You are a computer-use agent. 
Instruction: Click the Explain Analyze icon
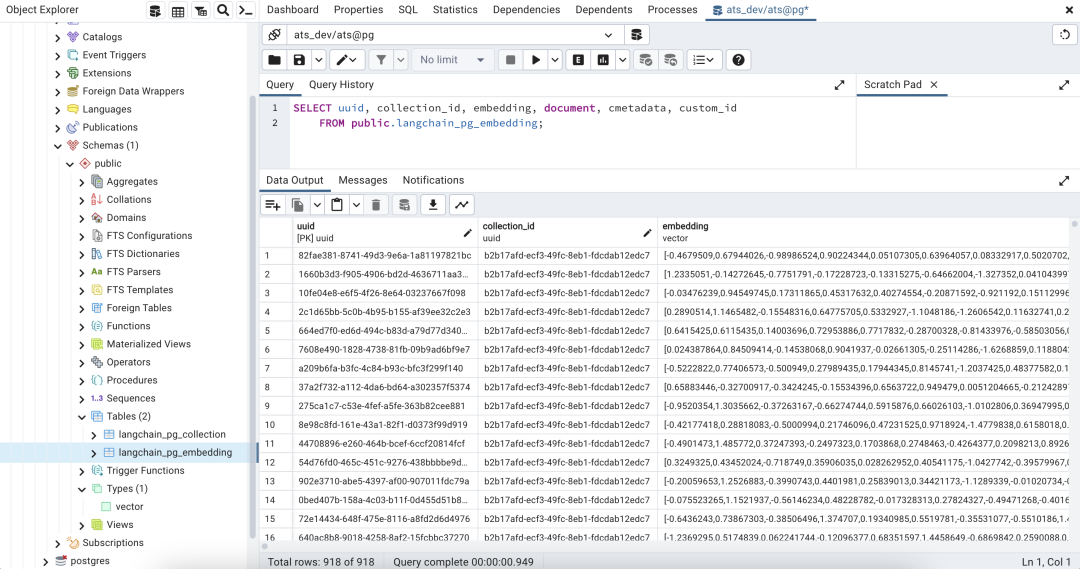pos(603,60)
